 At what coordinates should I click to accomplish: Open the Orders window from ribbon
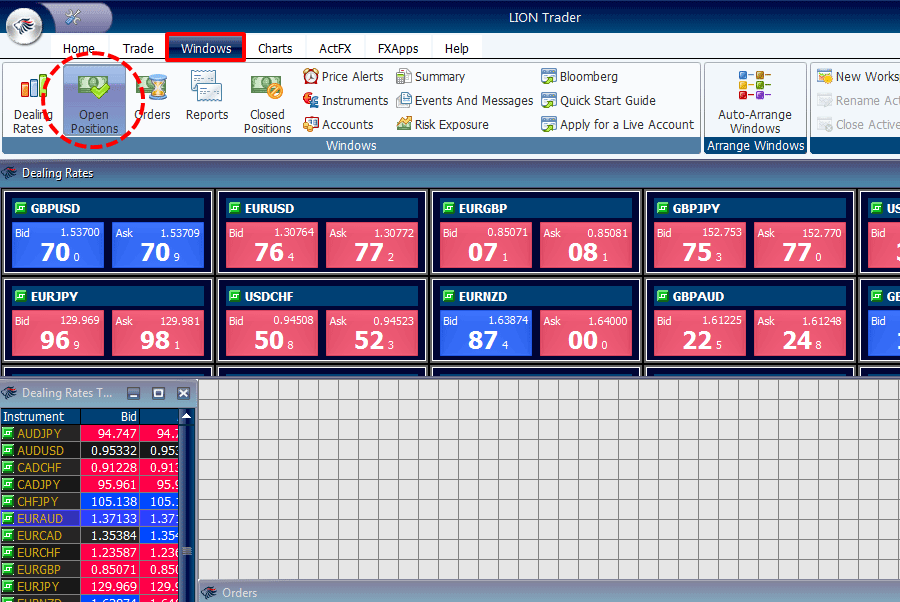coord(152,98)
